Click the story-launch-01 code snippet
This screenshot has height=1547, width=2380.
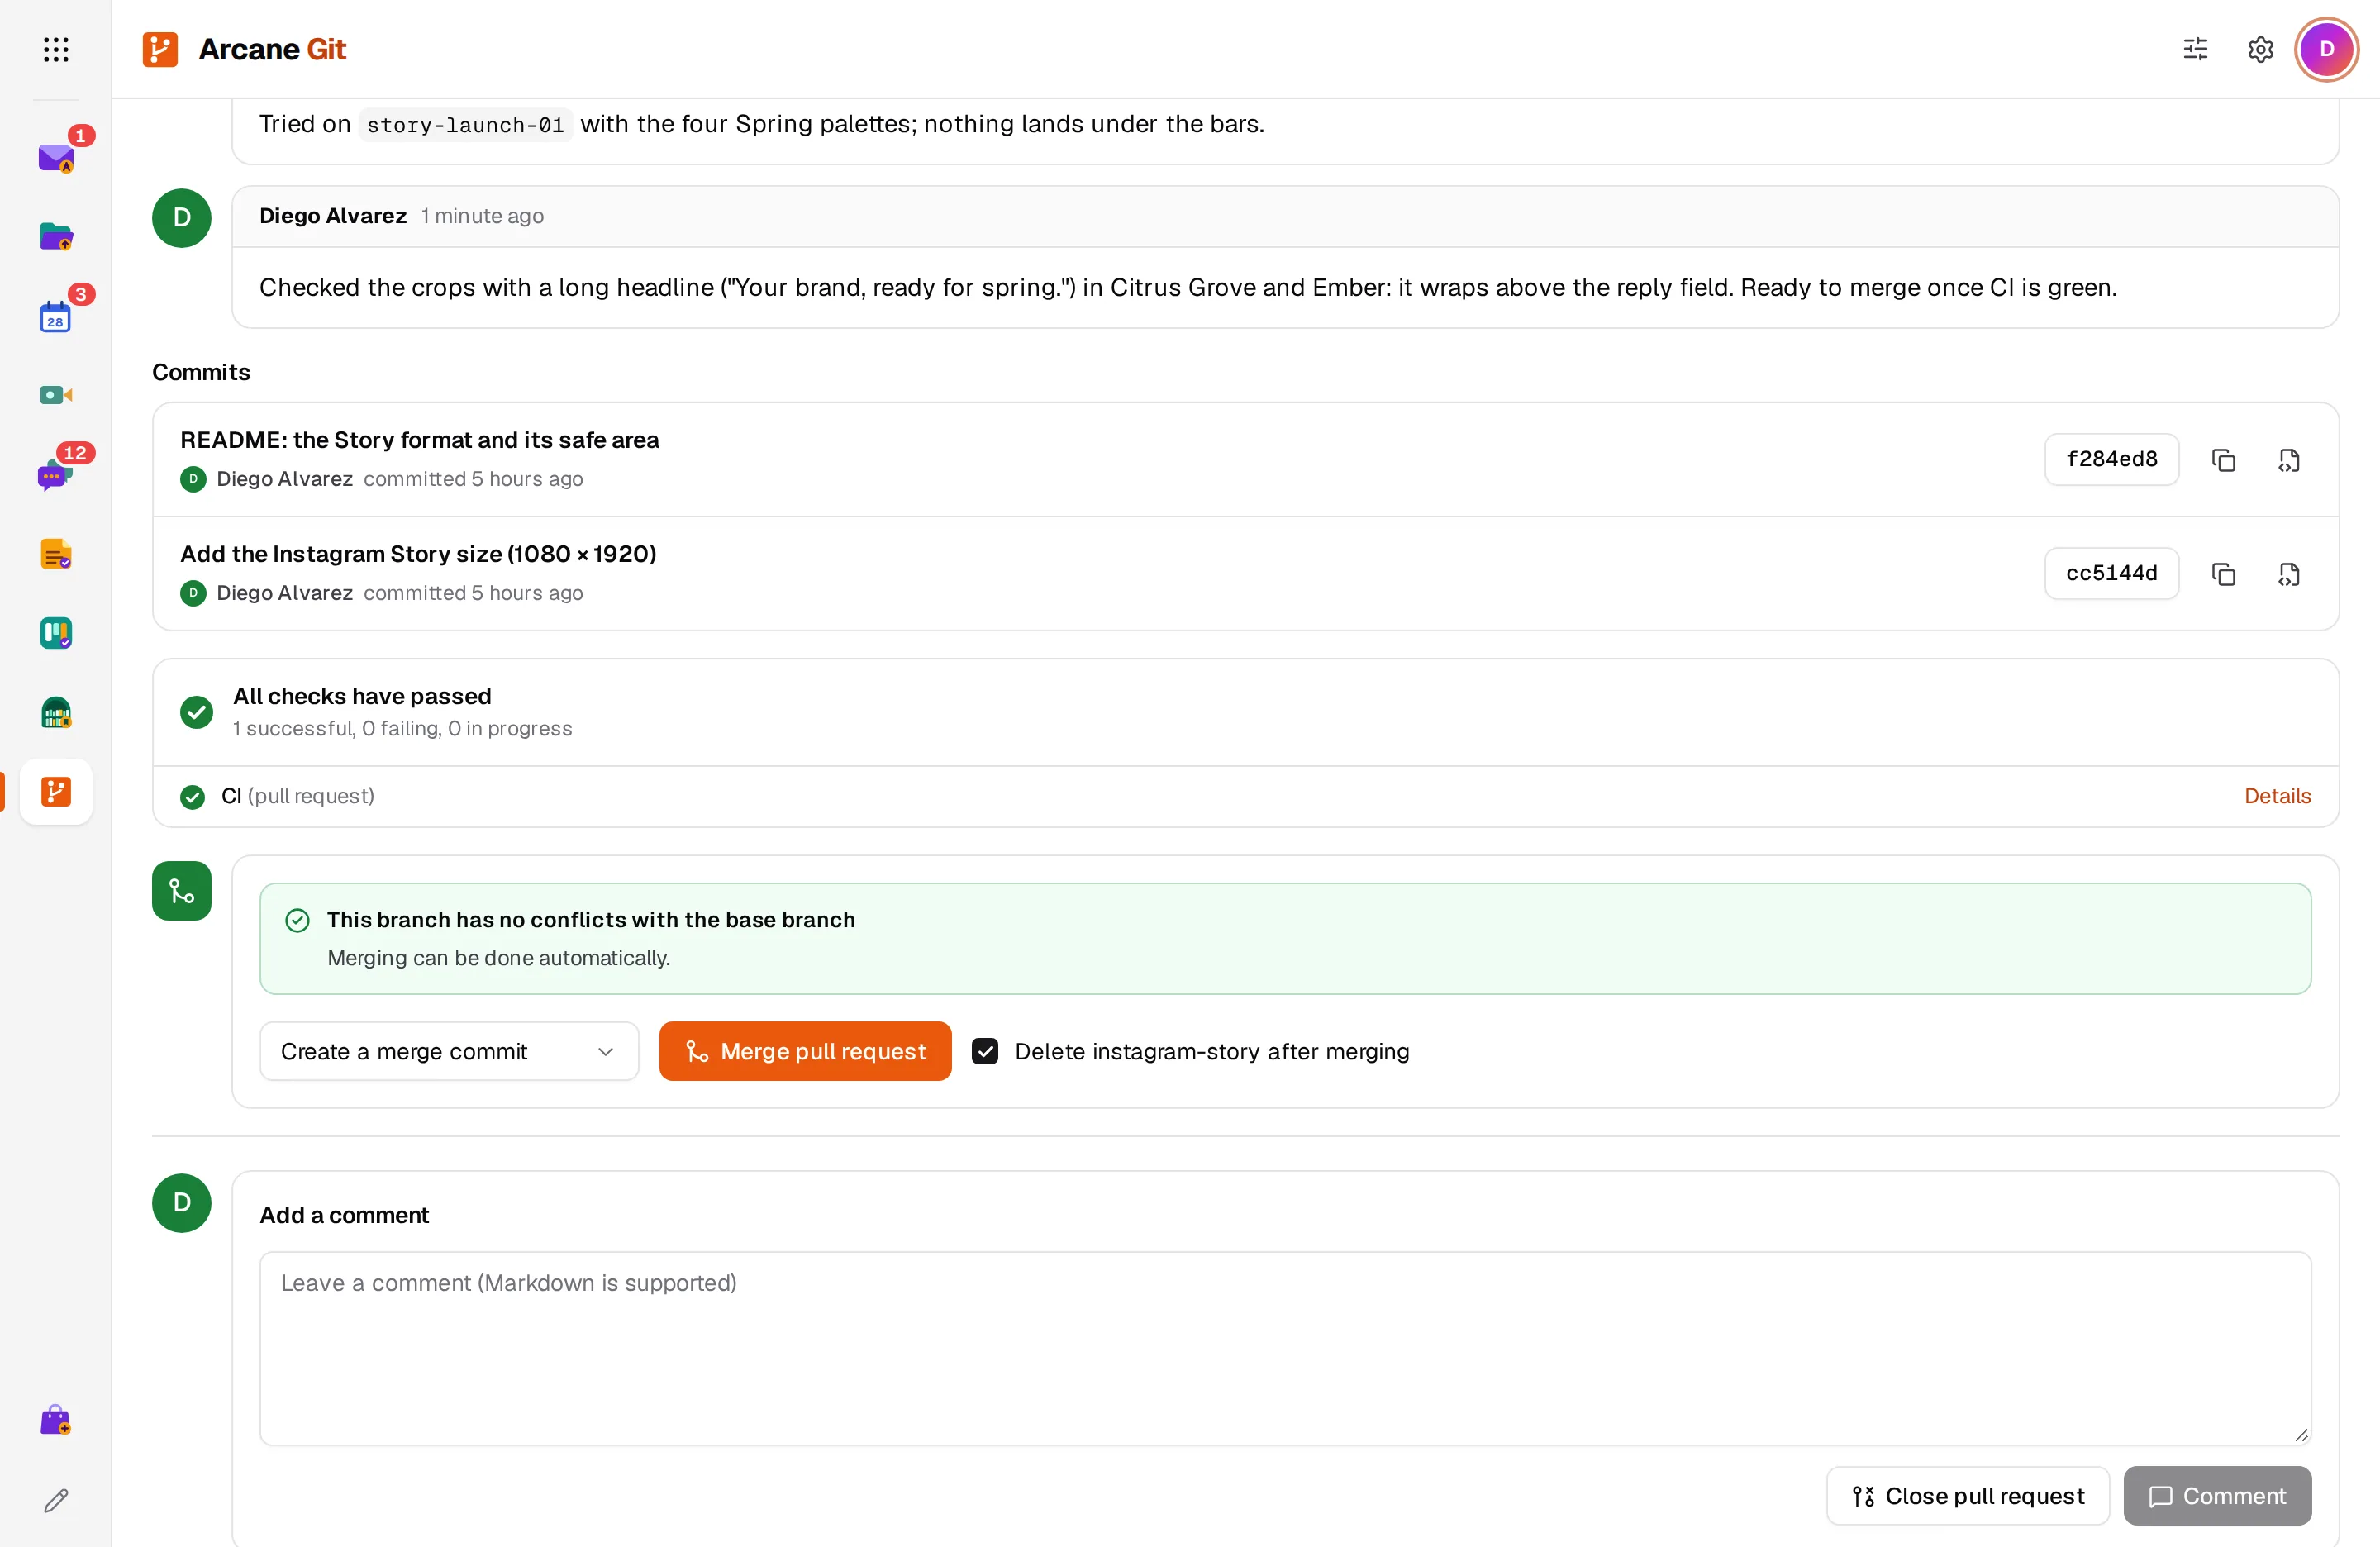[x=465, y=125]
